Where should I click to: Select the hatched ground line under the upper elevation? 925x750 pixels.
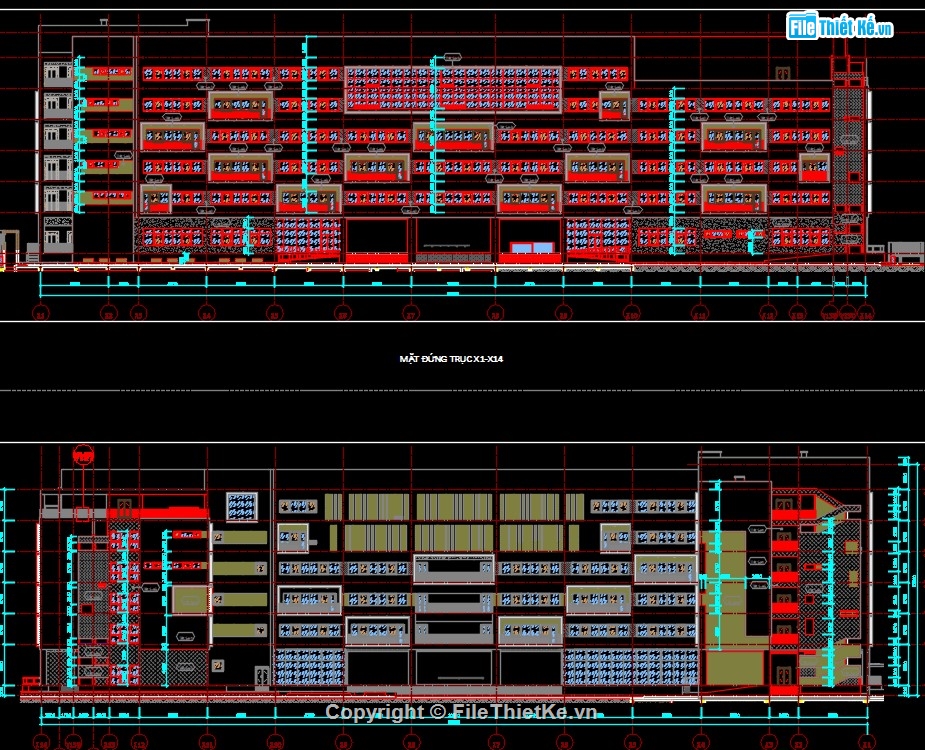(x=450, y=272)
